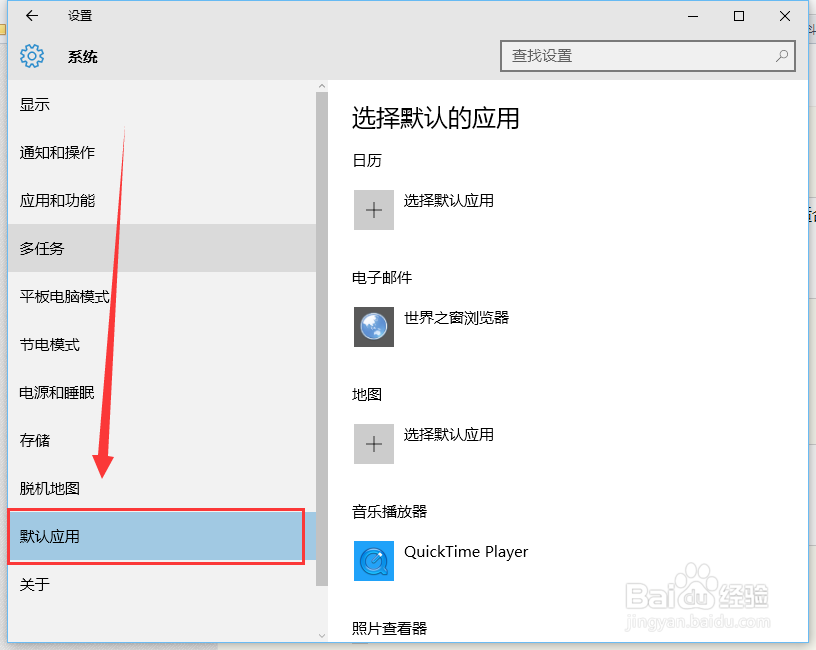Maximize the settings window
816x650 pixels.
[x=738, y=16]
